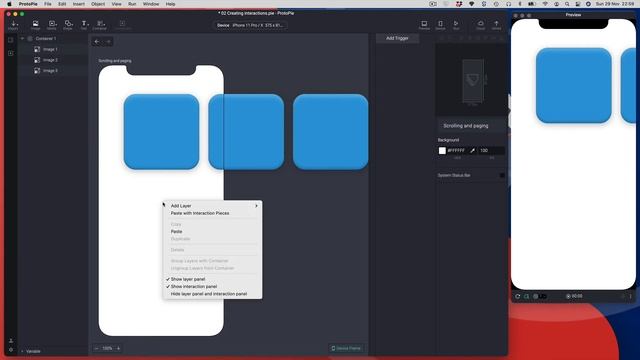Open the Insert menu
The width and height of the screenshot is (640, 360).
pyautogui.click(x=78, y=4)
